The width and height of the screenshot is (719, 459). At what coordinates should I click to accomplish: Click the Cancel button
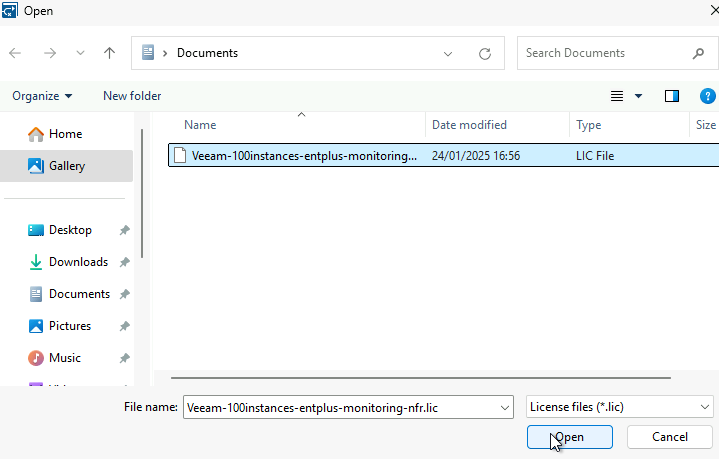coord(669,437)
